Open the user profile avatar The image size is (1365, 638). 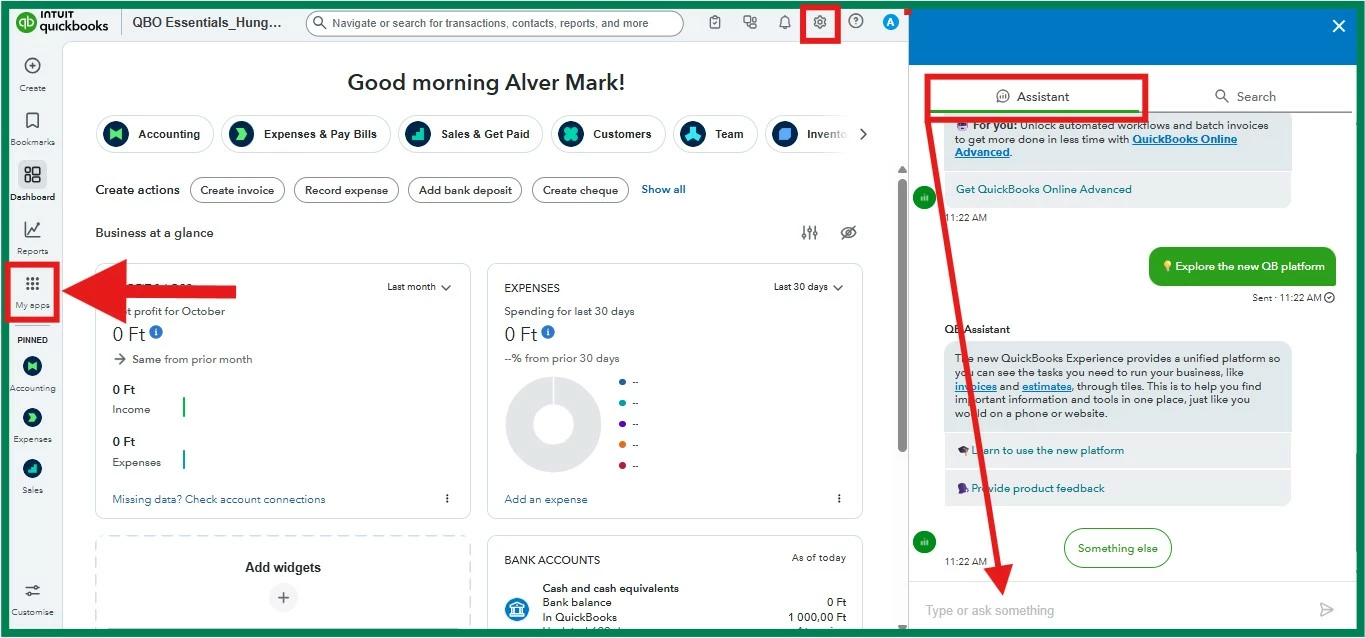[891, 22]
